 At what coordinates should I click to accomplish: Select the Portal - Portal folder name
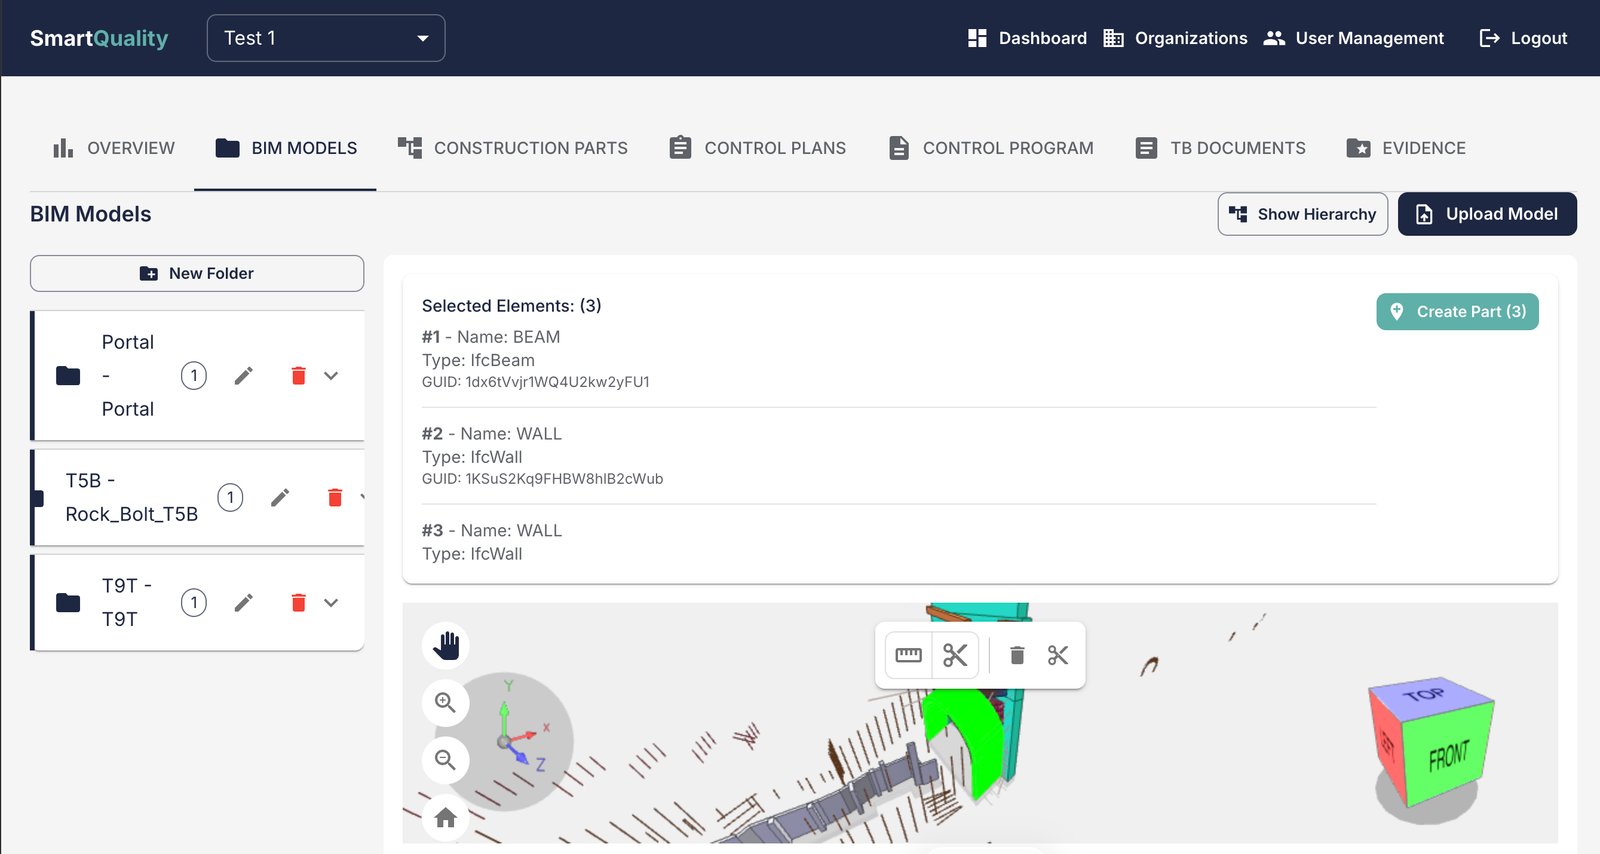128,376
